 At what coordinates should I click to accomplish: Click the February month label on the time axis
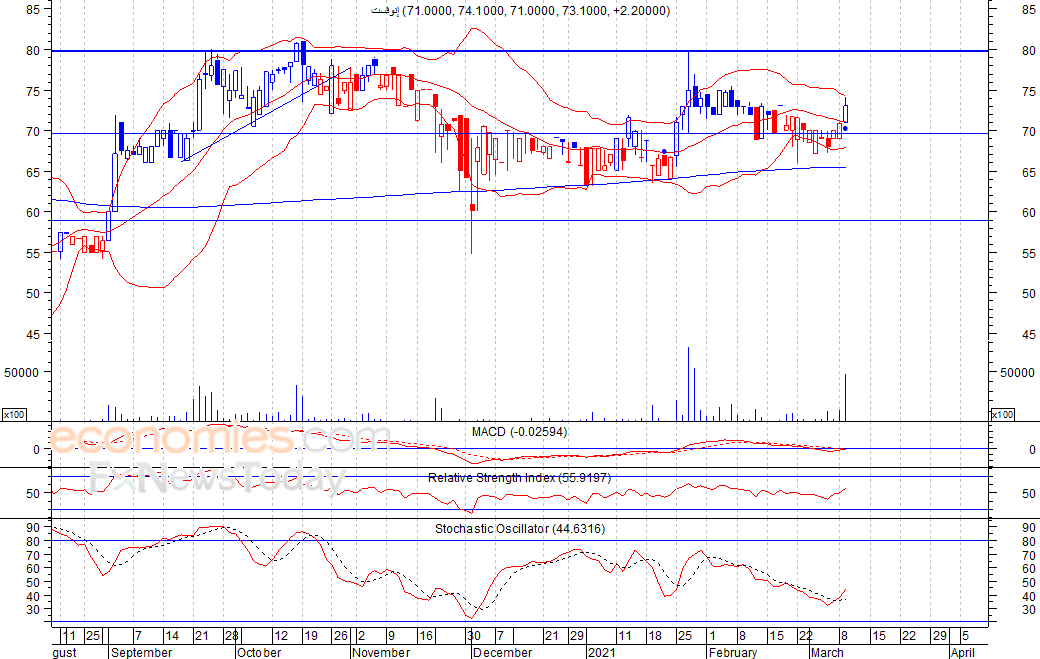[x=732, y=652]
